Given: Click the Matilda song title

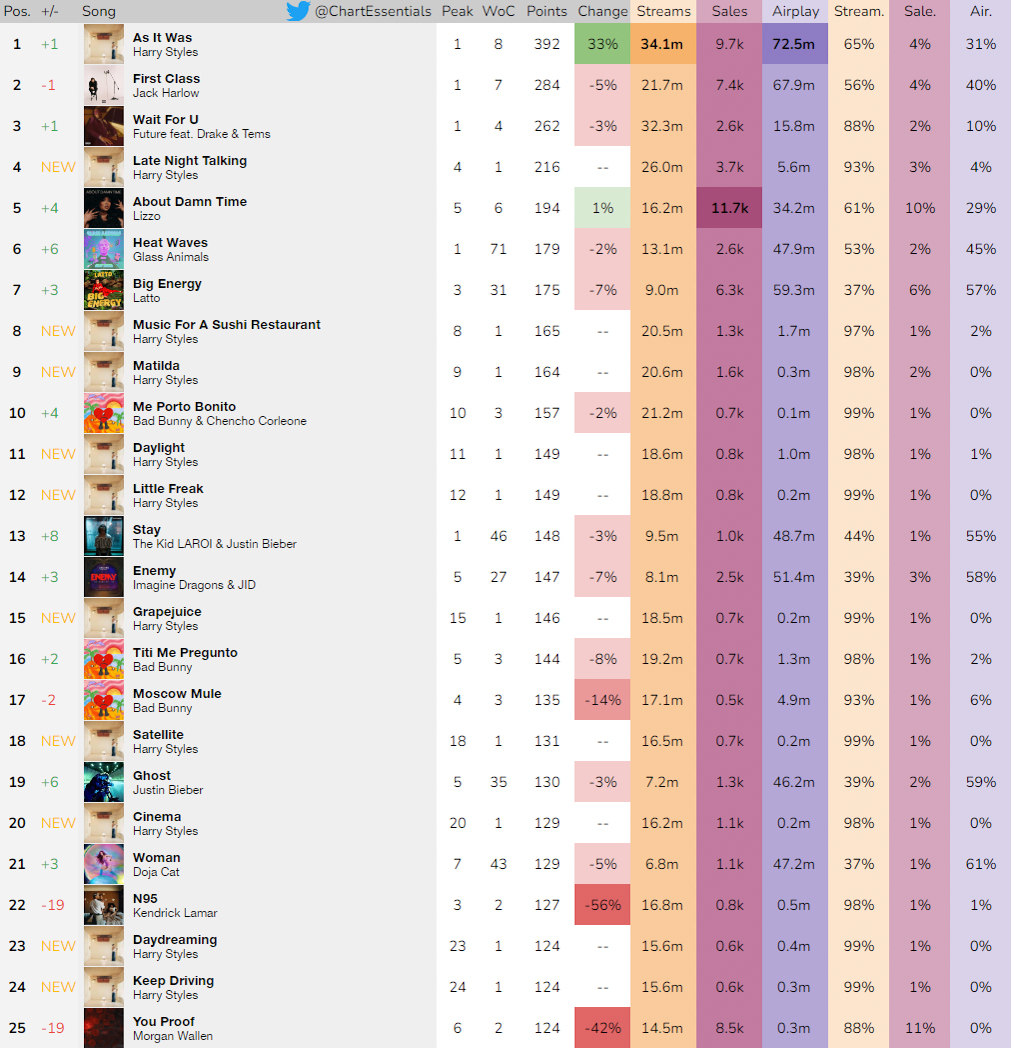Looking at the screenshot, I should pos(156,366).
